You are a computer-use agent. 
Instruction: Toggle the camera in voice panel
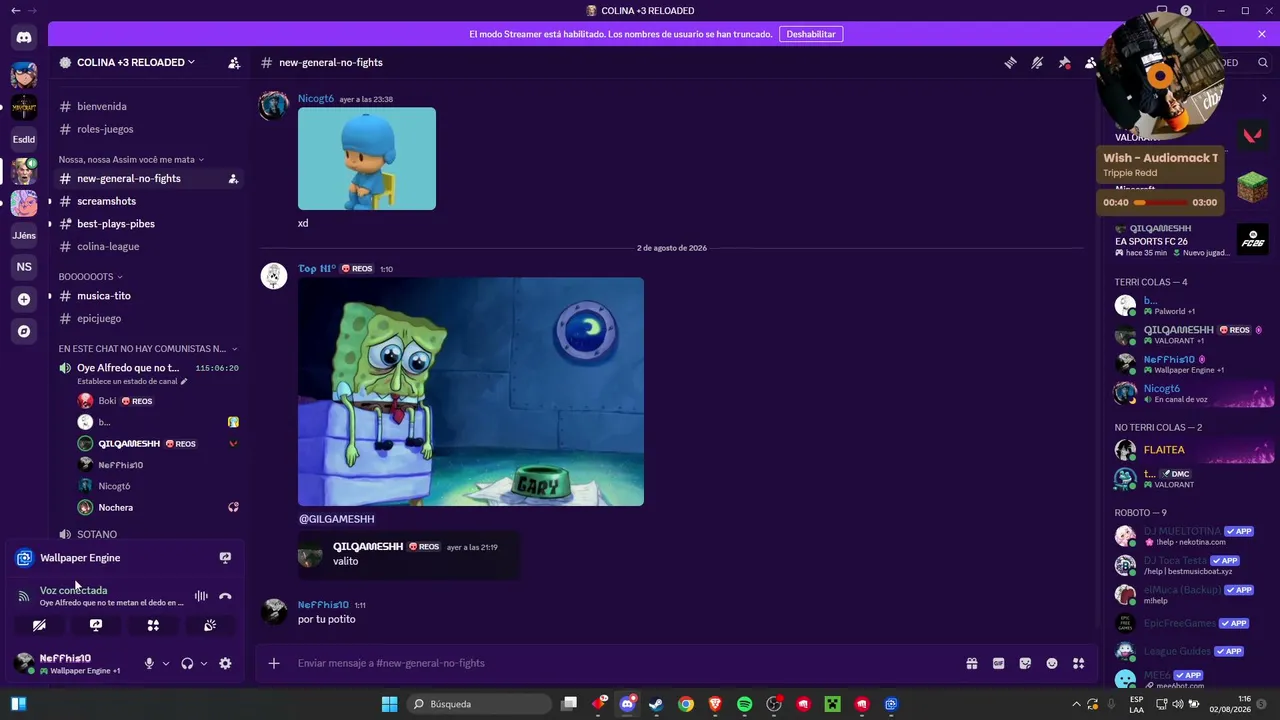39,625
